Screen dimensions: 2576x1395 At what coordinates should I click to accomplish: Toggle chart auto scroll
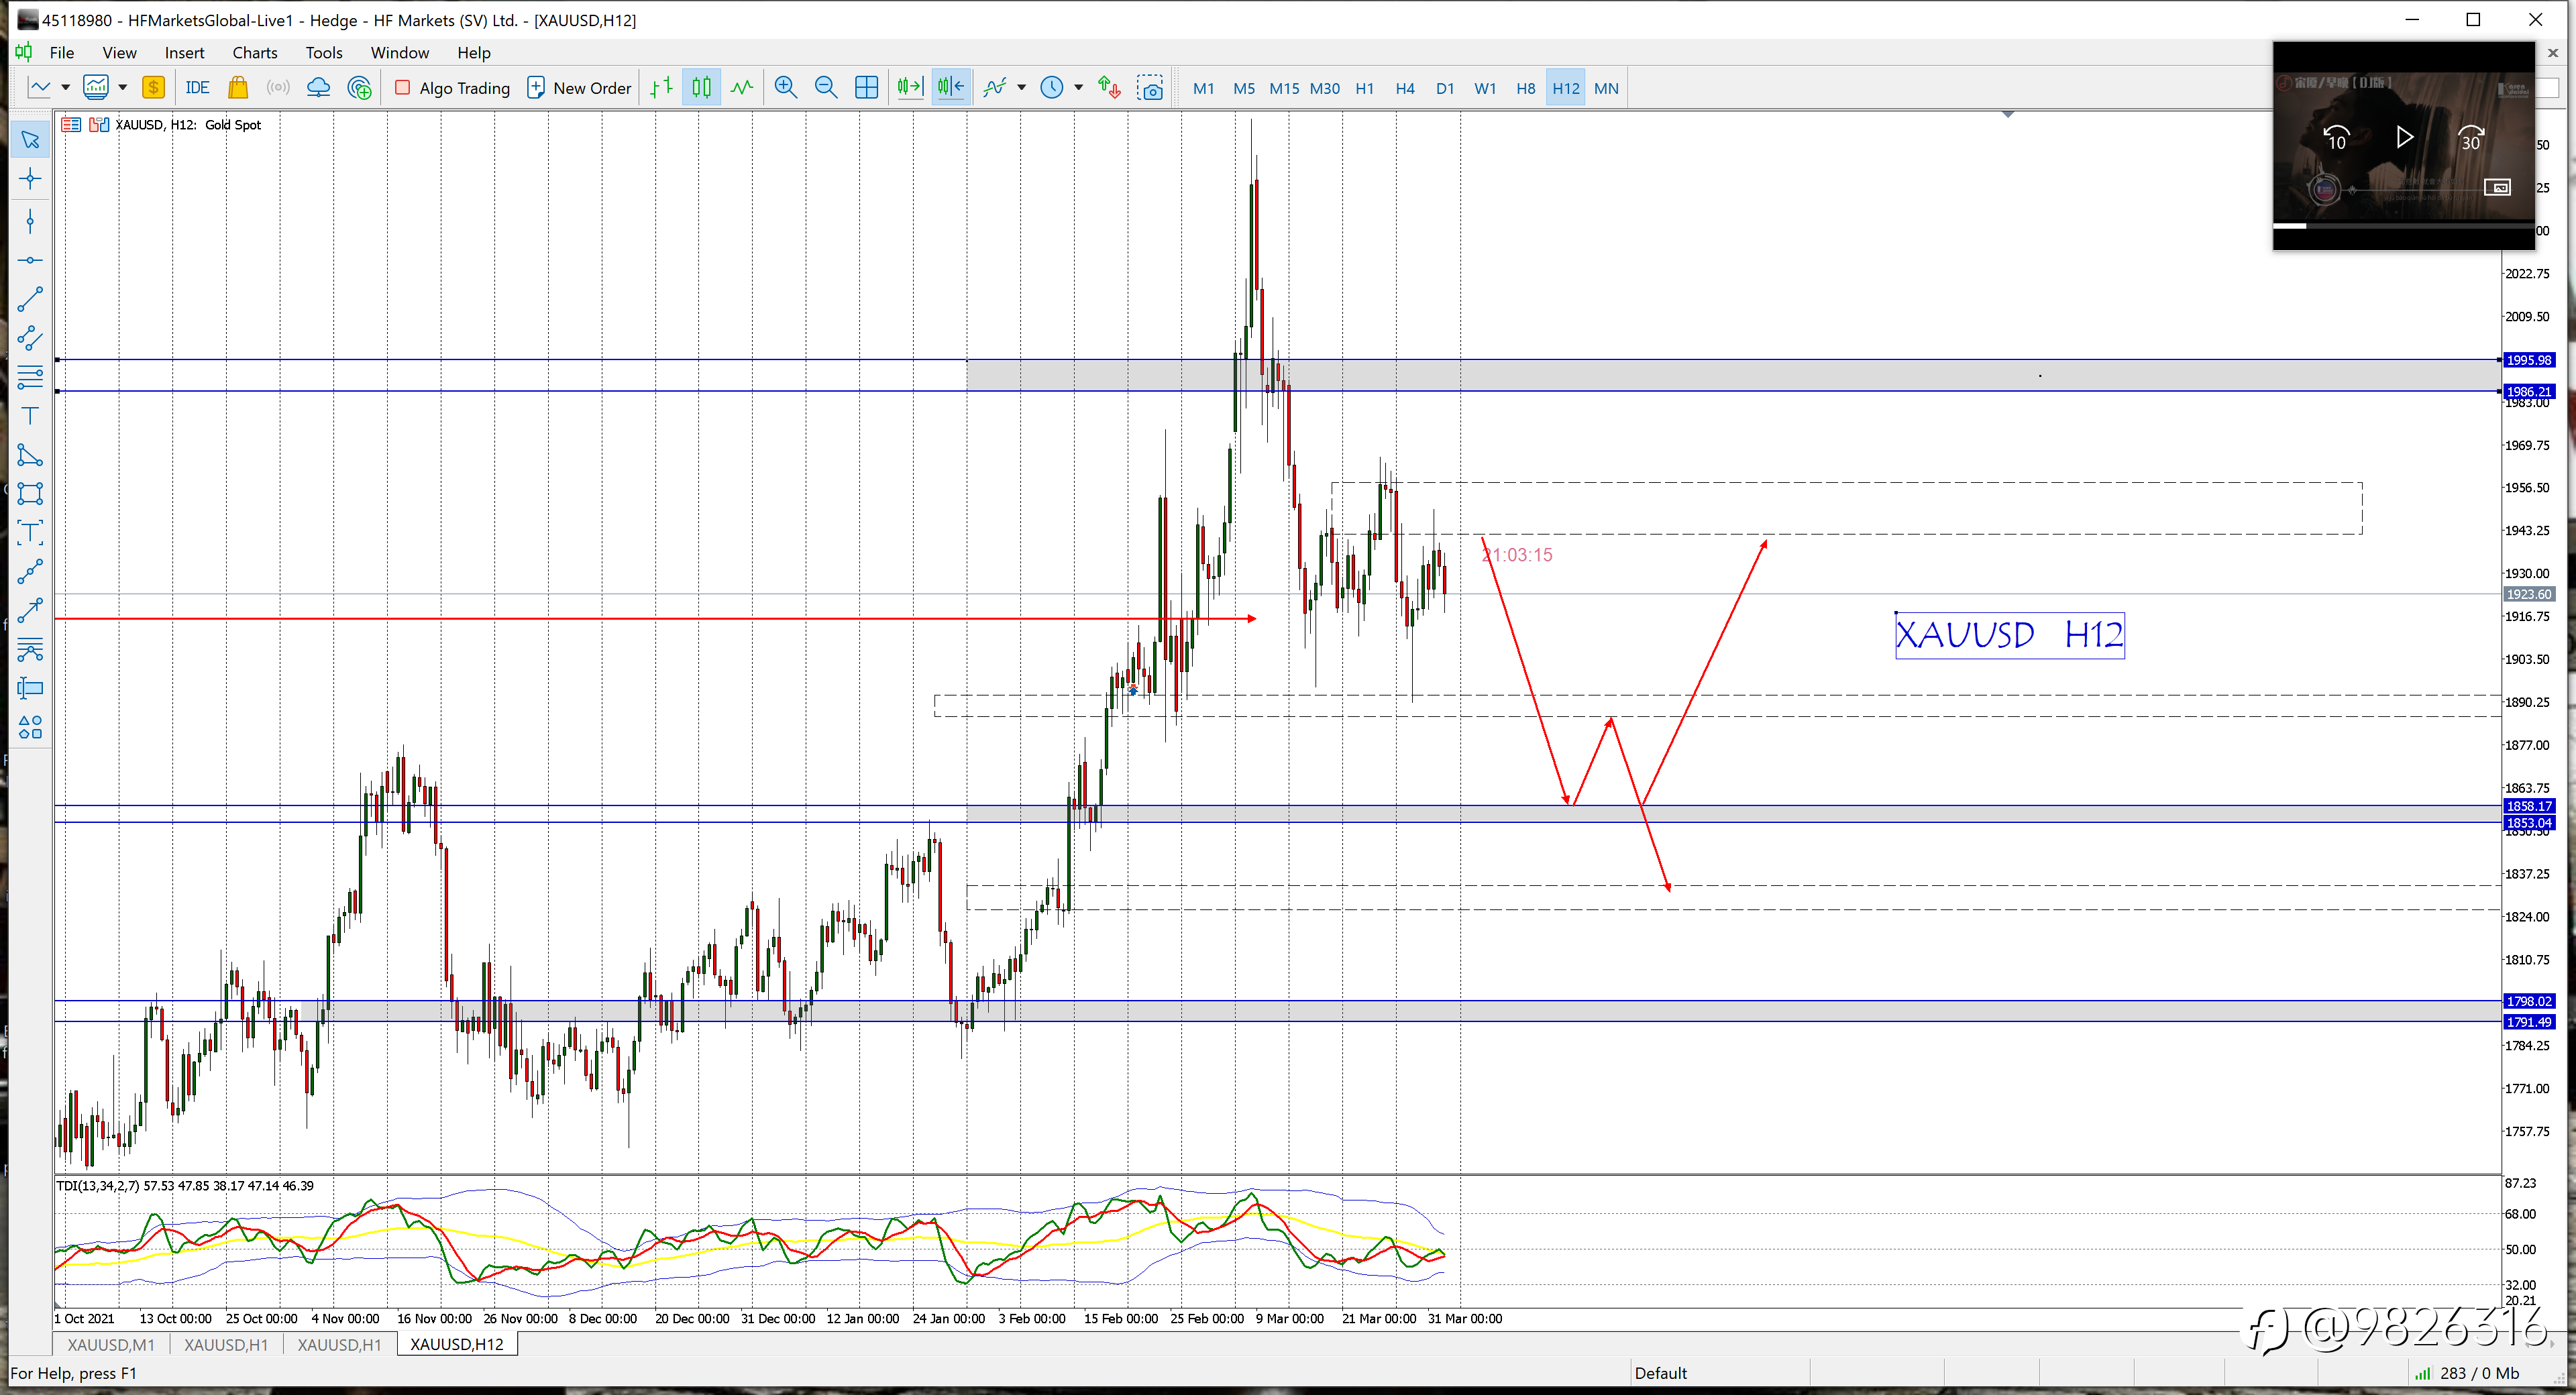coord(910,88)
